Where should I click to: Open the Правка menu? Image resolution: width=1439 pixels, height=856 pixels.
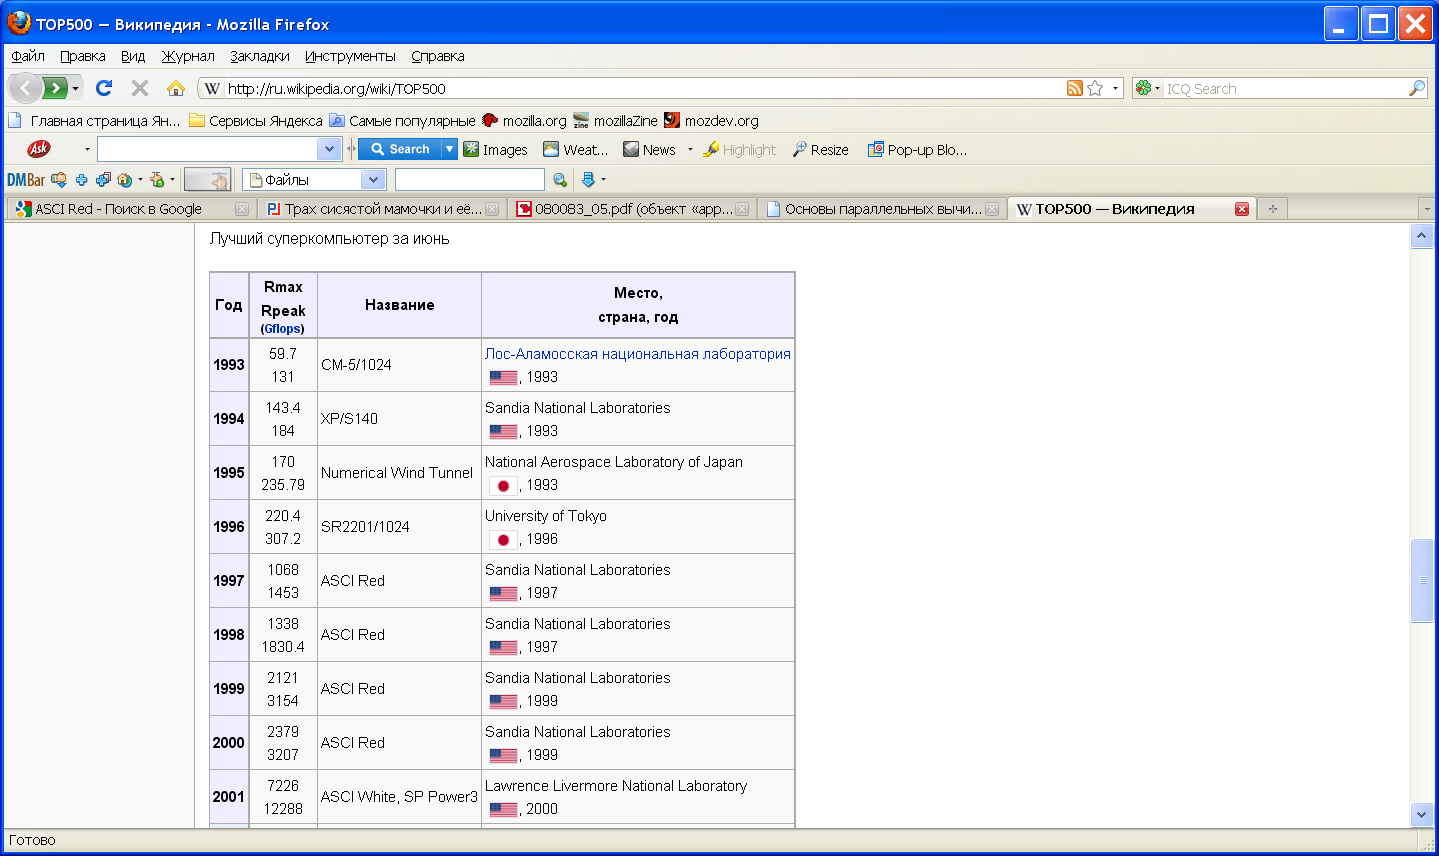[83, 56]
